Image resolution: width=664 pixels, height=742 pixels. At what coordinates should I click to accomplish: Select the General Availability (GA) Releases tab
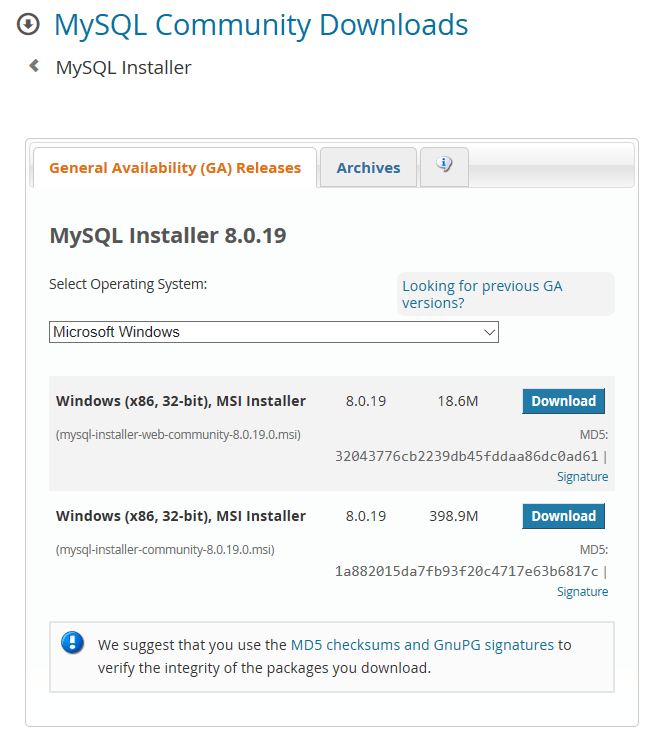click(175, 168)
